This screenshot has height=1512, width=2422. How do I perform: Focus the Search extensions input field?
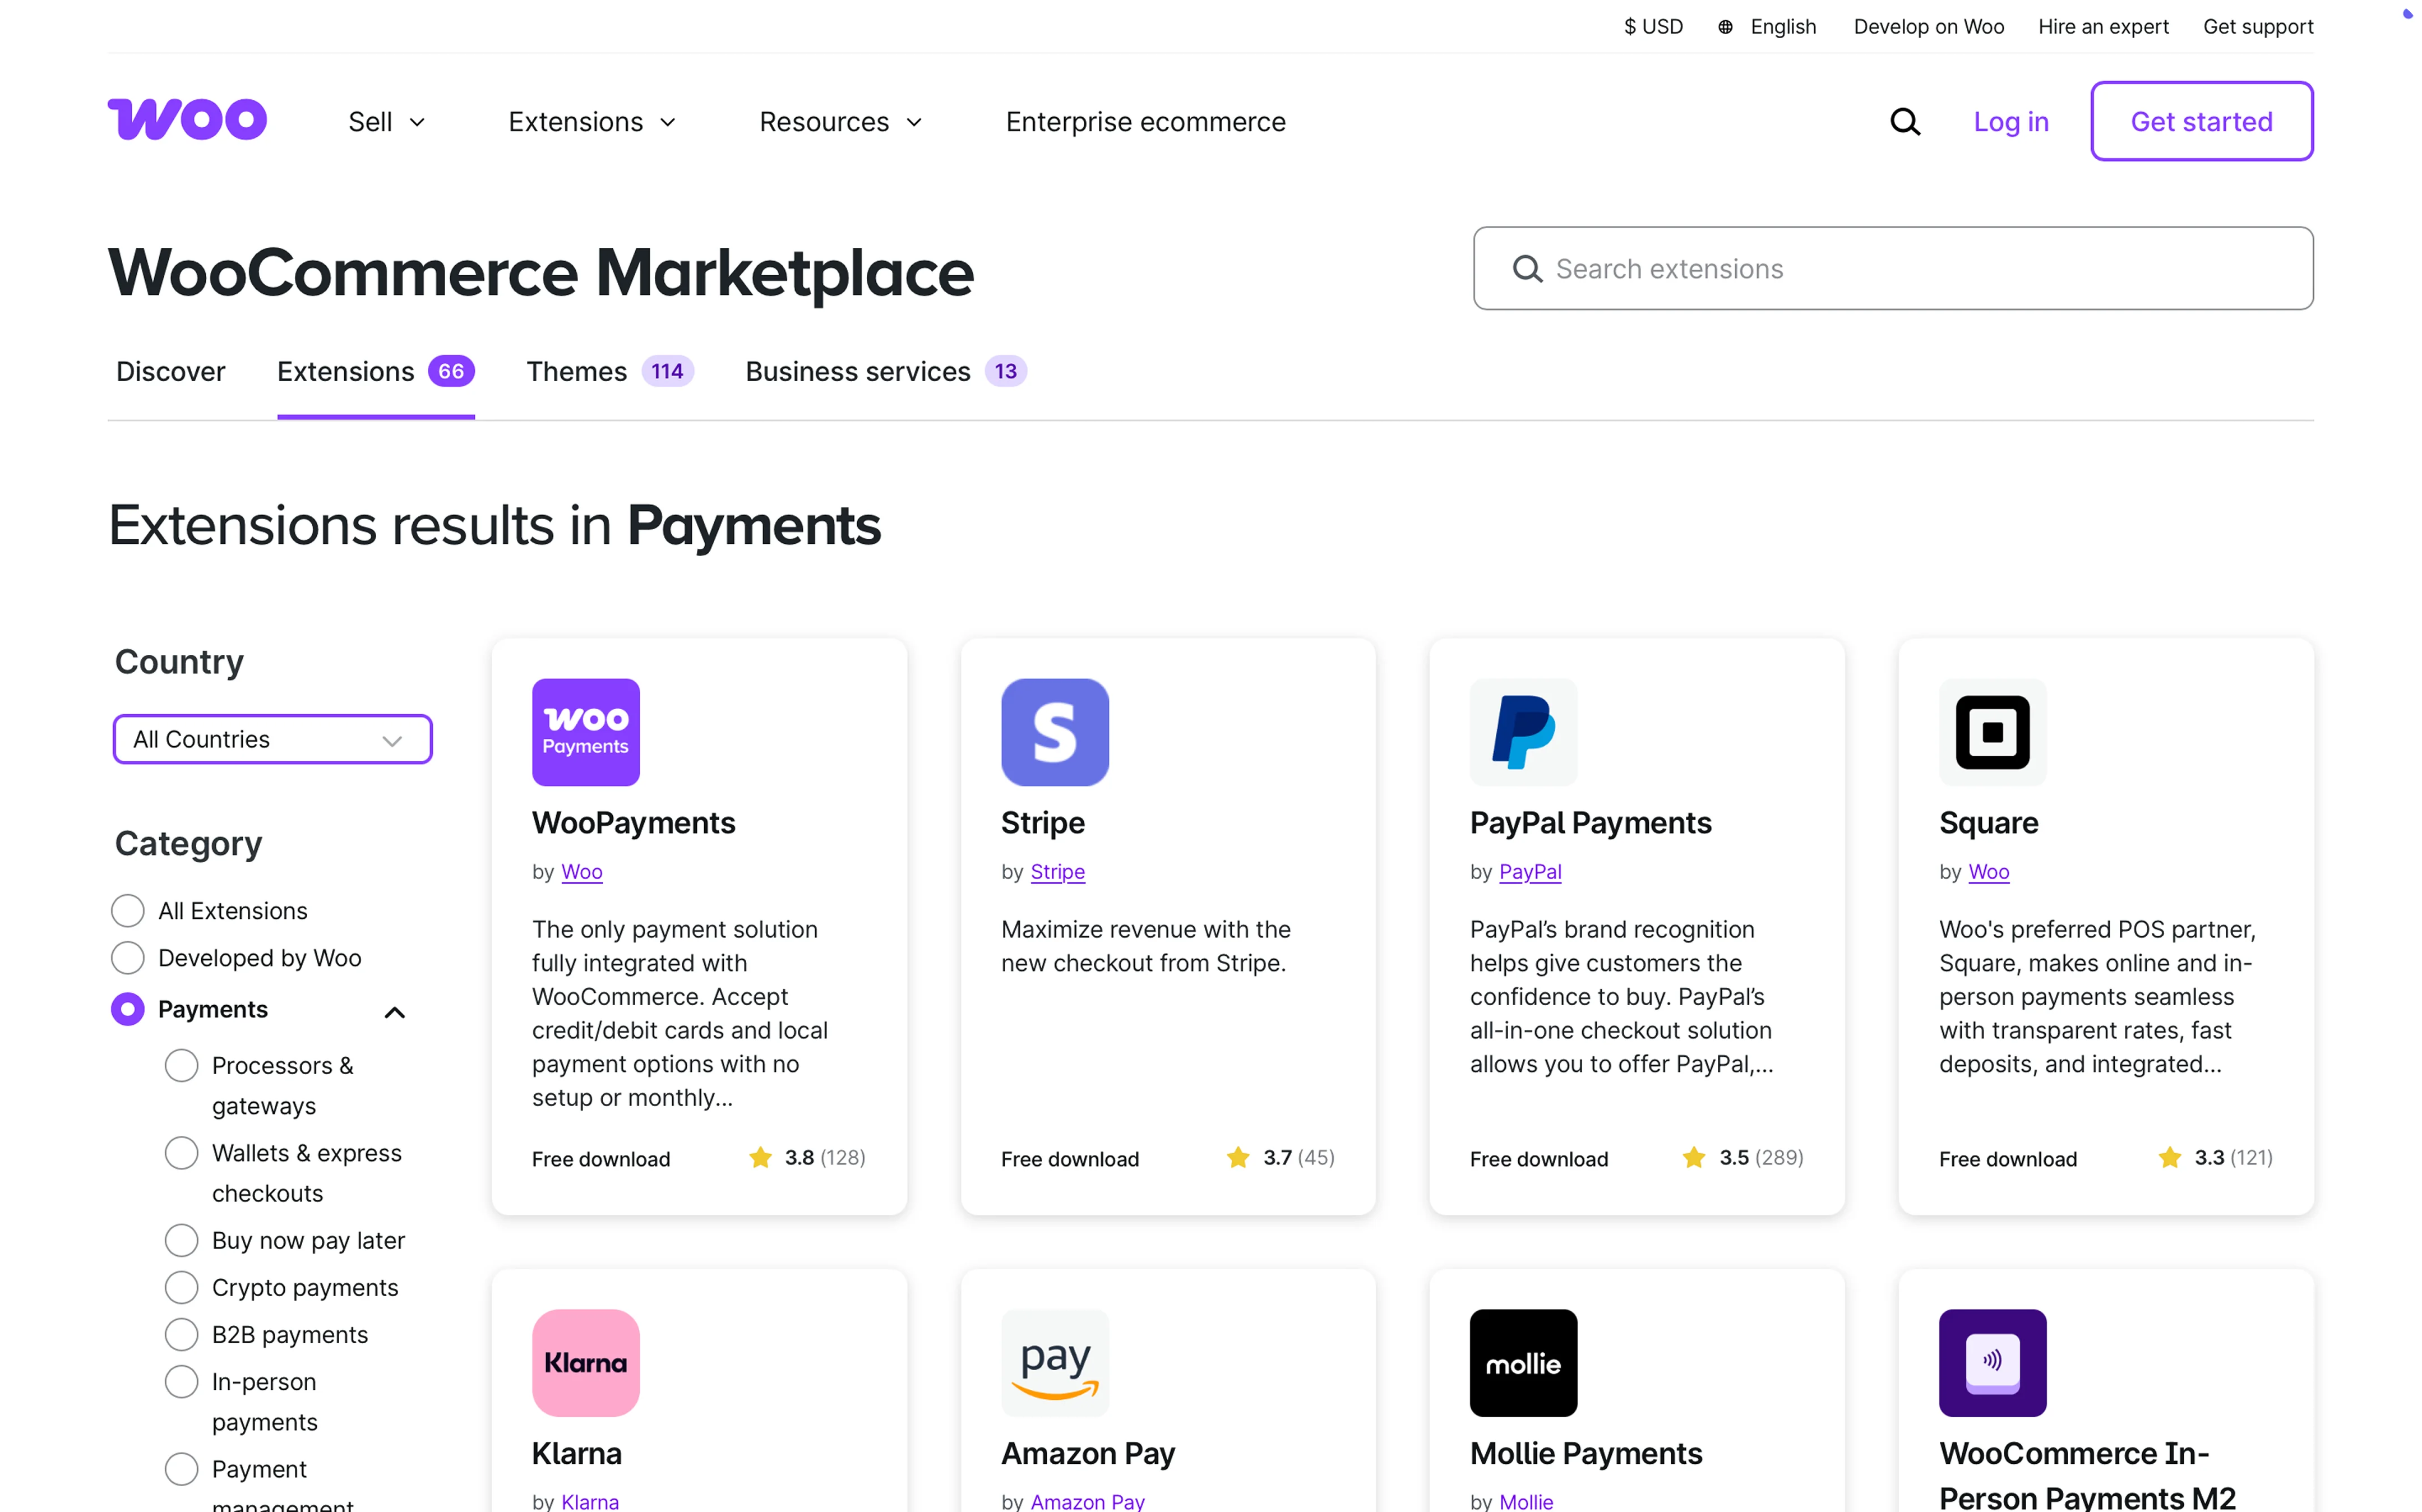tap(1892, 268)
